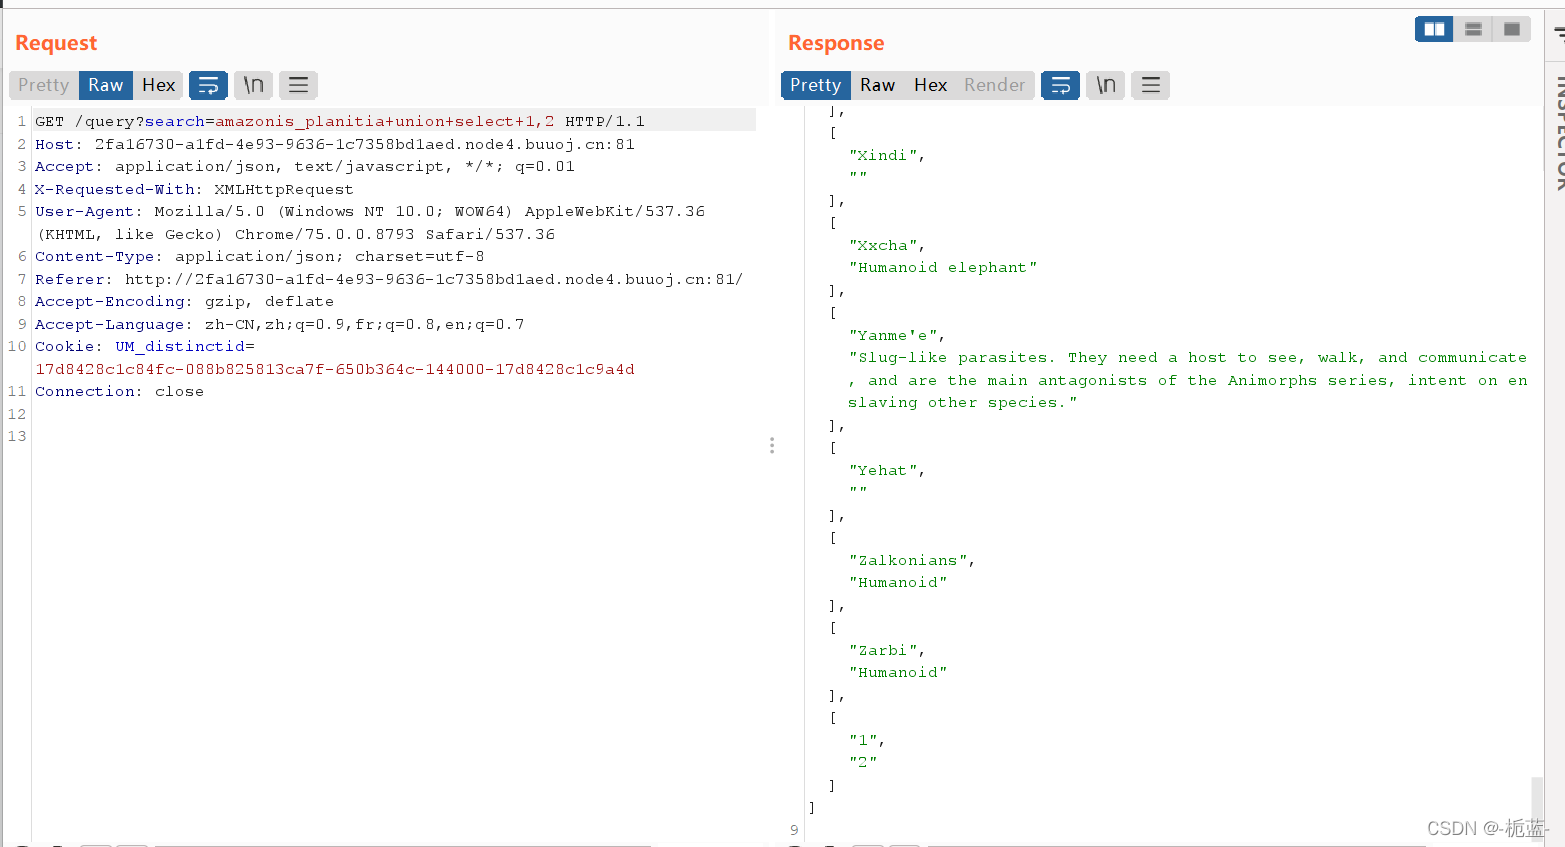Switch to top-bottom stacked layout icon
This screenshot has width=1565, height=847.
pyautogui.click(x=1473, y=29)
